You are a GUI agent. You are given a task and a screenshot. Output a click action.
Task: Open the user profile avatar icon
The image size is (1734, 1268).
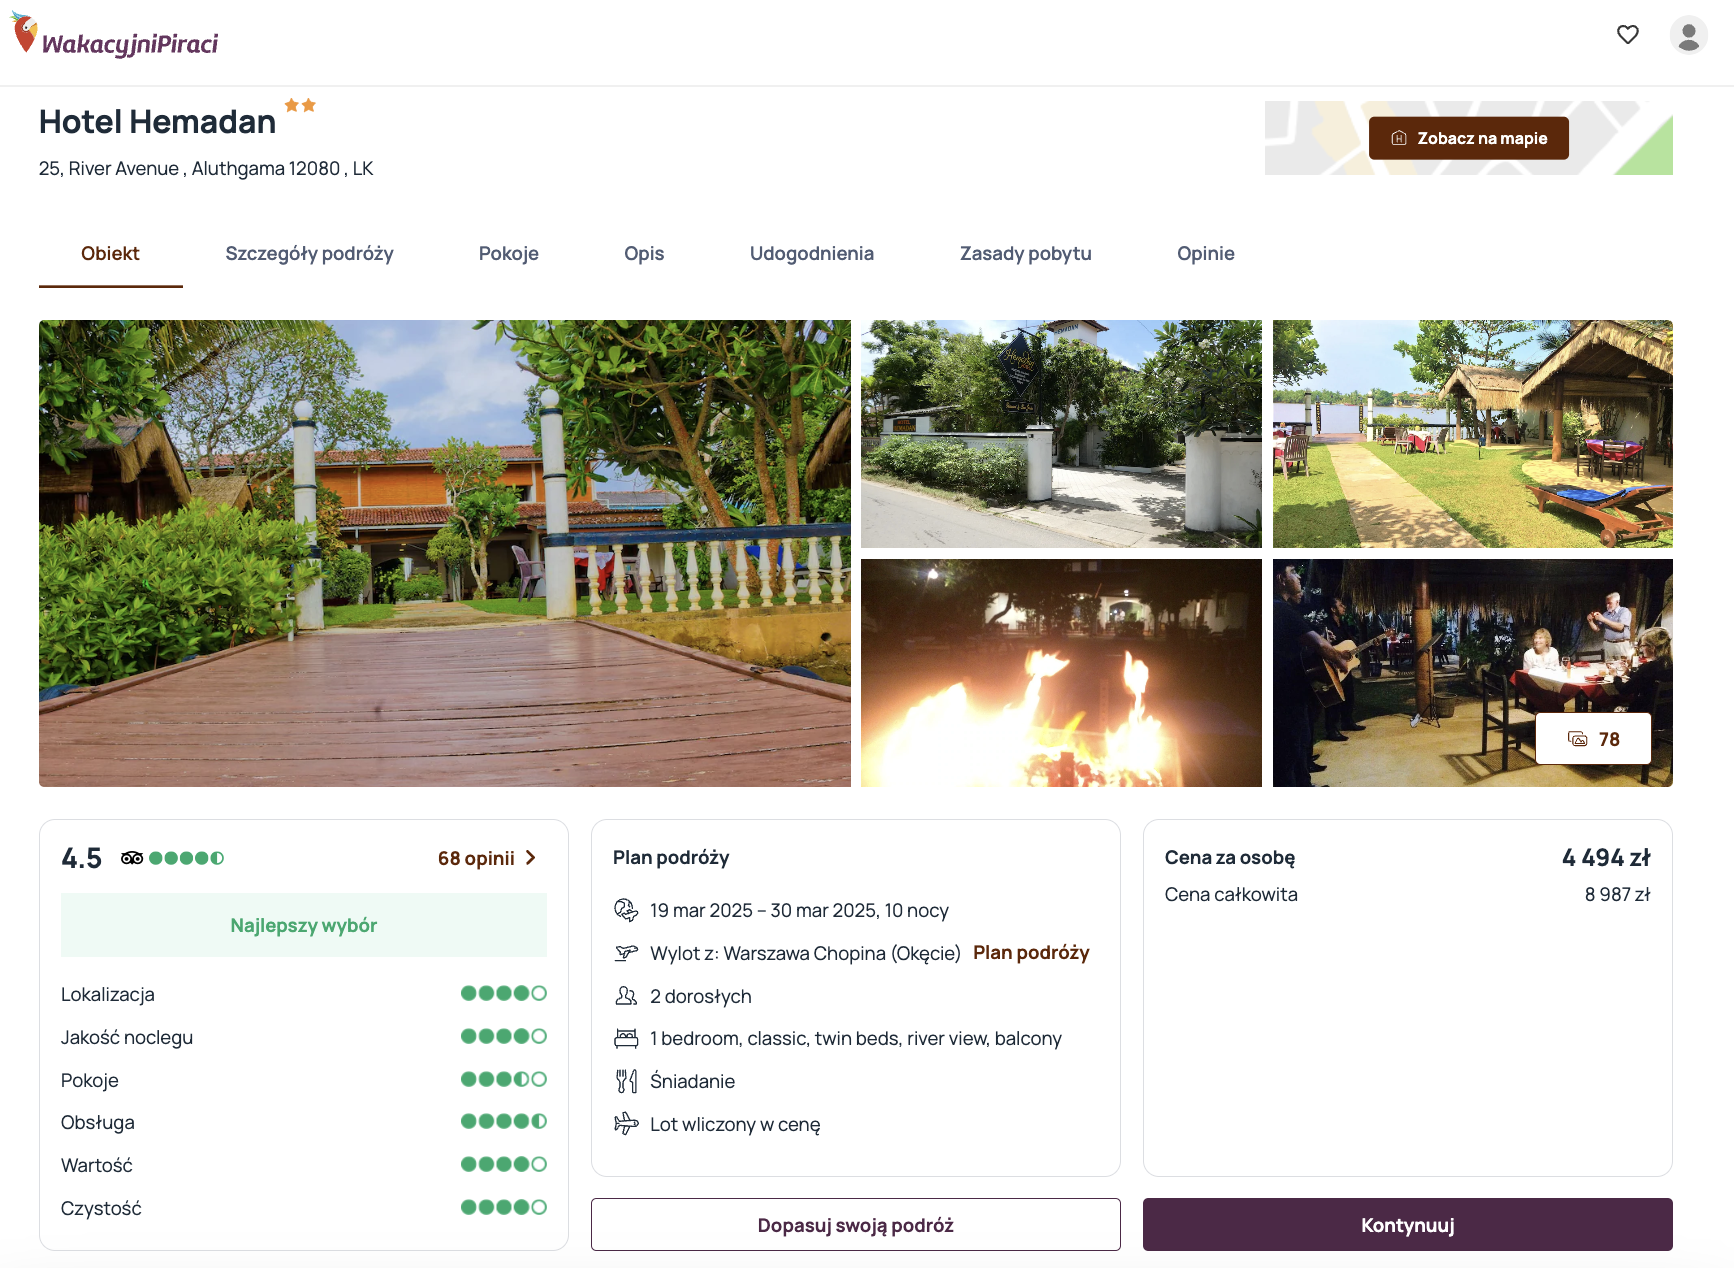click(1689, 35)
